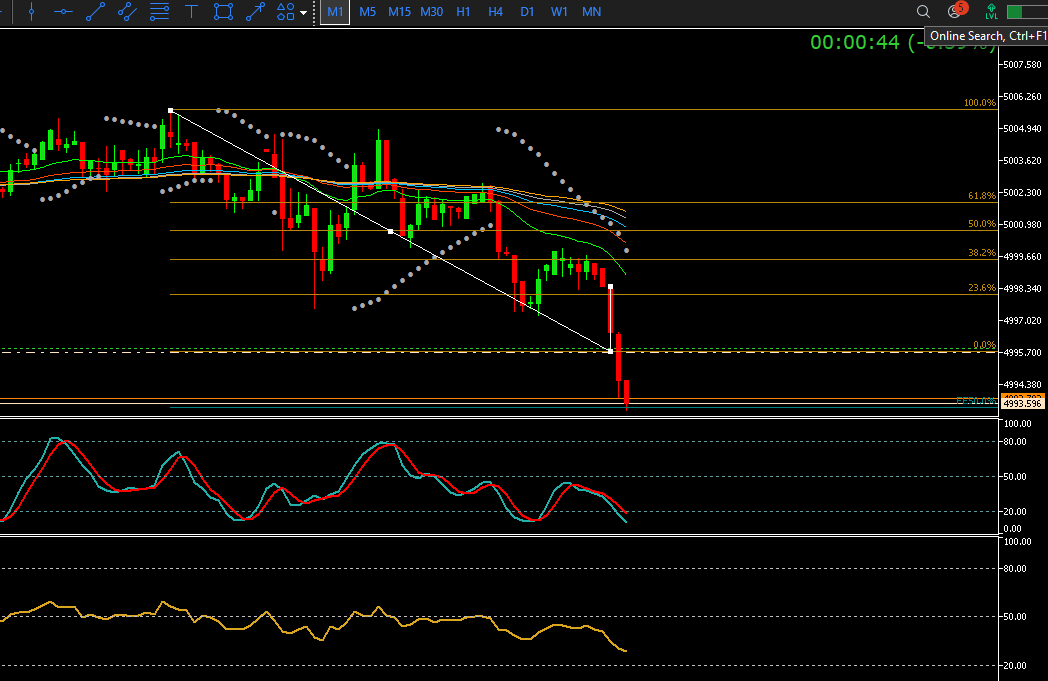Image resolution: width=1048 pixels, height=681 pixels.
Task: Select the D1 daily timeframe
Action: (x=527, y=12)
